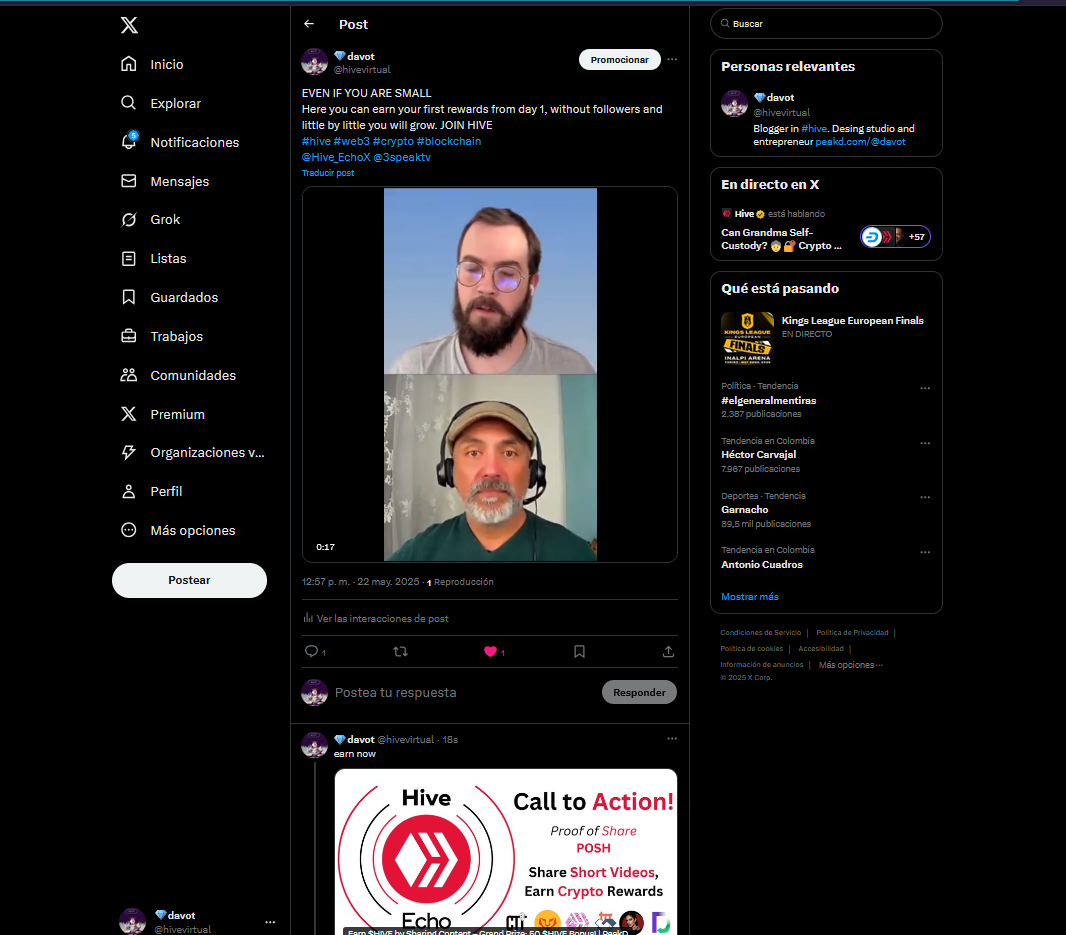The image size is (1066, 935).
Task: Click the Comunidades people icon
Action: (128, 375)
